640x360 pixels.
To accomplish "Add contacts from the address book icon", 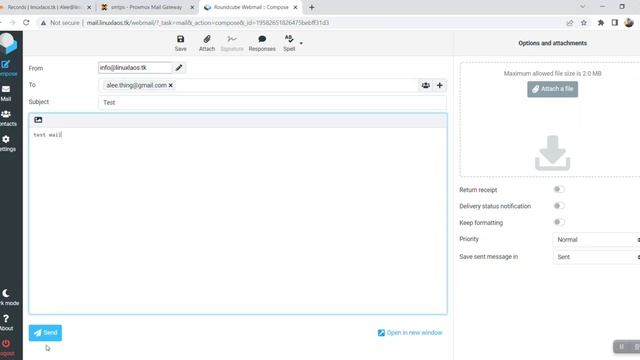I will pos(425,85).
